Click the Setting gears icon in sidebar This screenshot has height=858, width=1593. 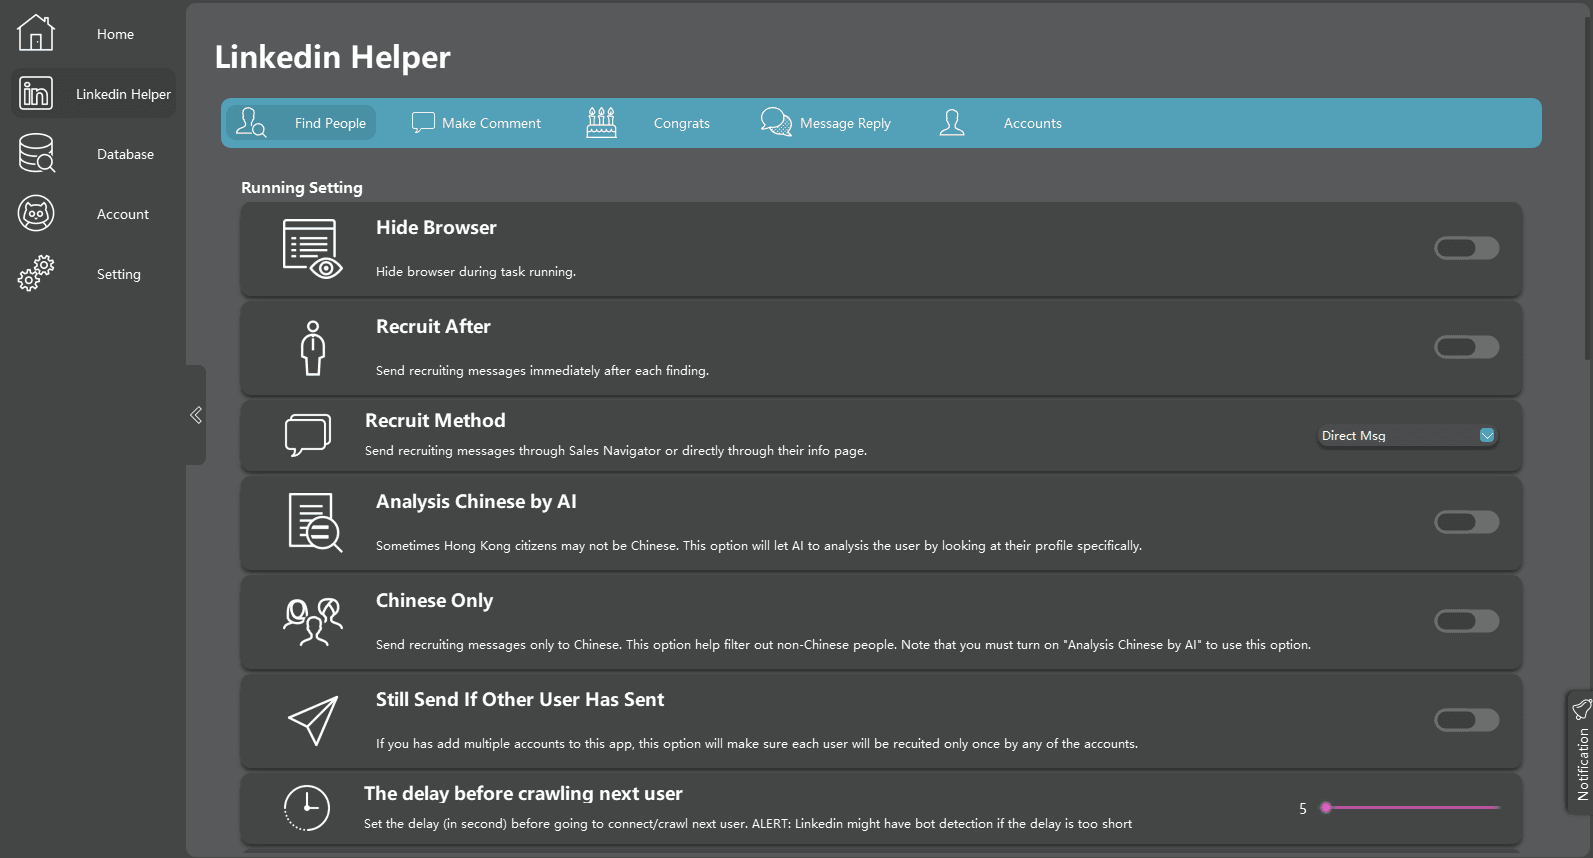(36, 273)
